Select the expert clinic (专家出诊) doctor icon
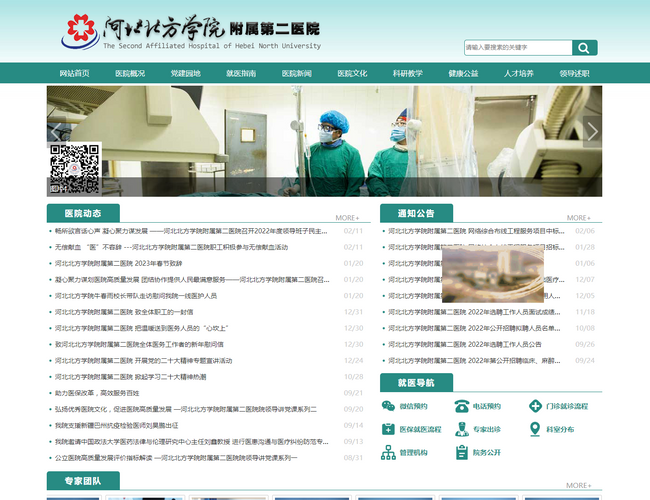 [x=461, y=429]
